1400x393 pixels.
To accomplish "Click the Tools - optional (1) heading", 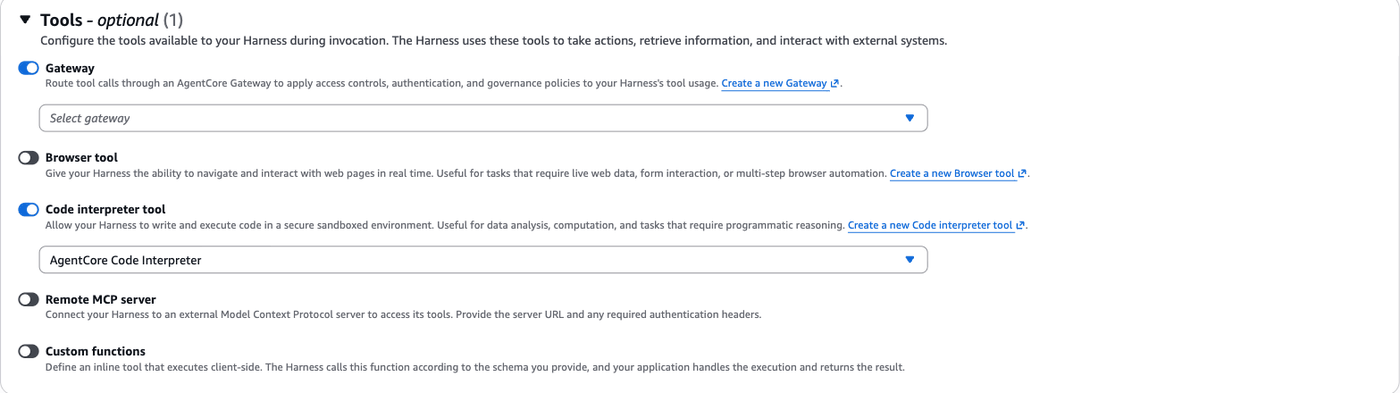I will click(x=112, y=20).
